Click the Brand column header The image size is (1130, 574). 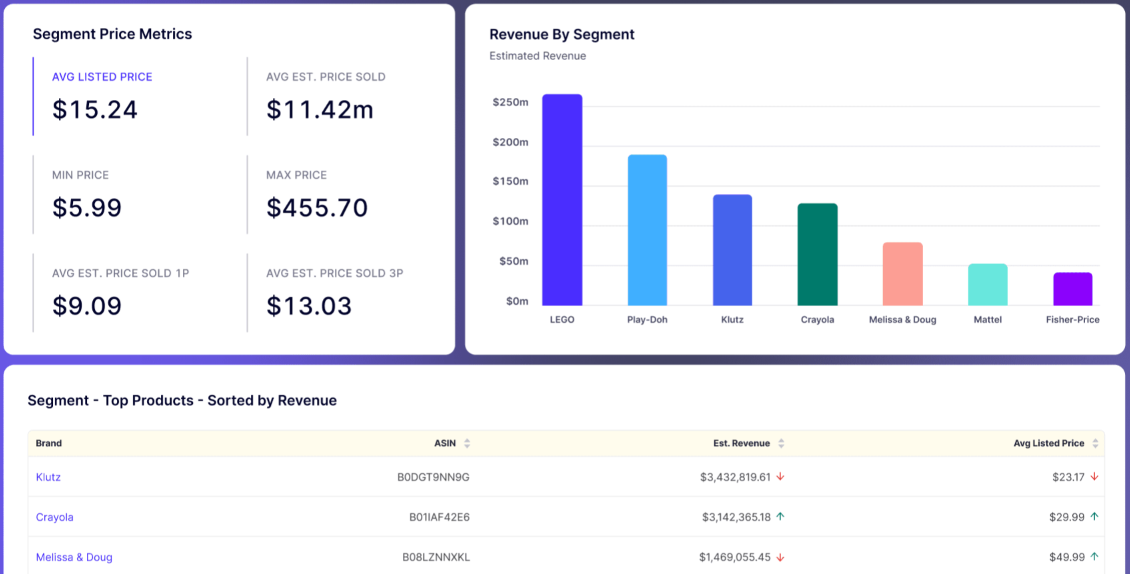49,443
